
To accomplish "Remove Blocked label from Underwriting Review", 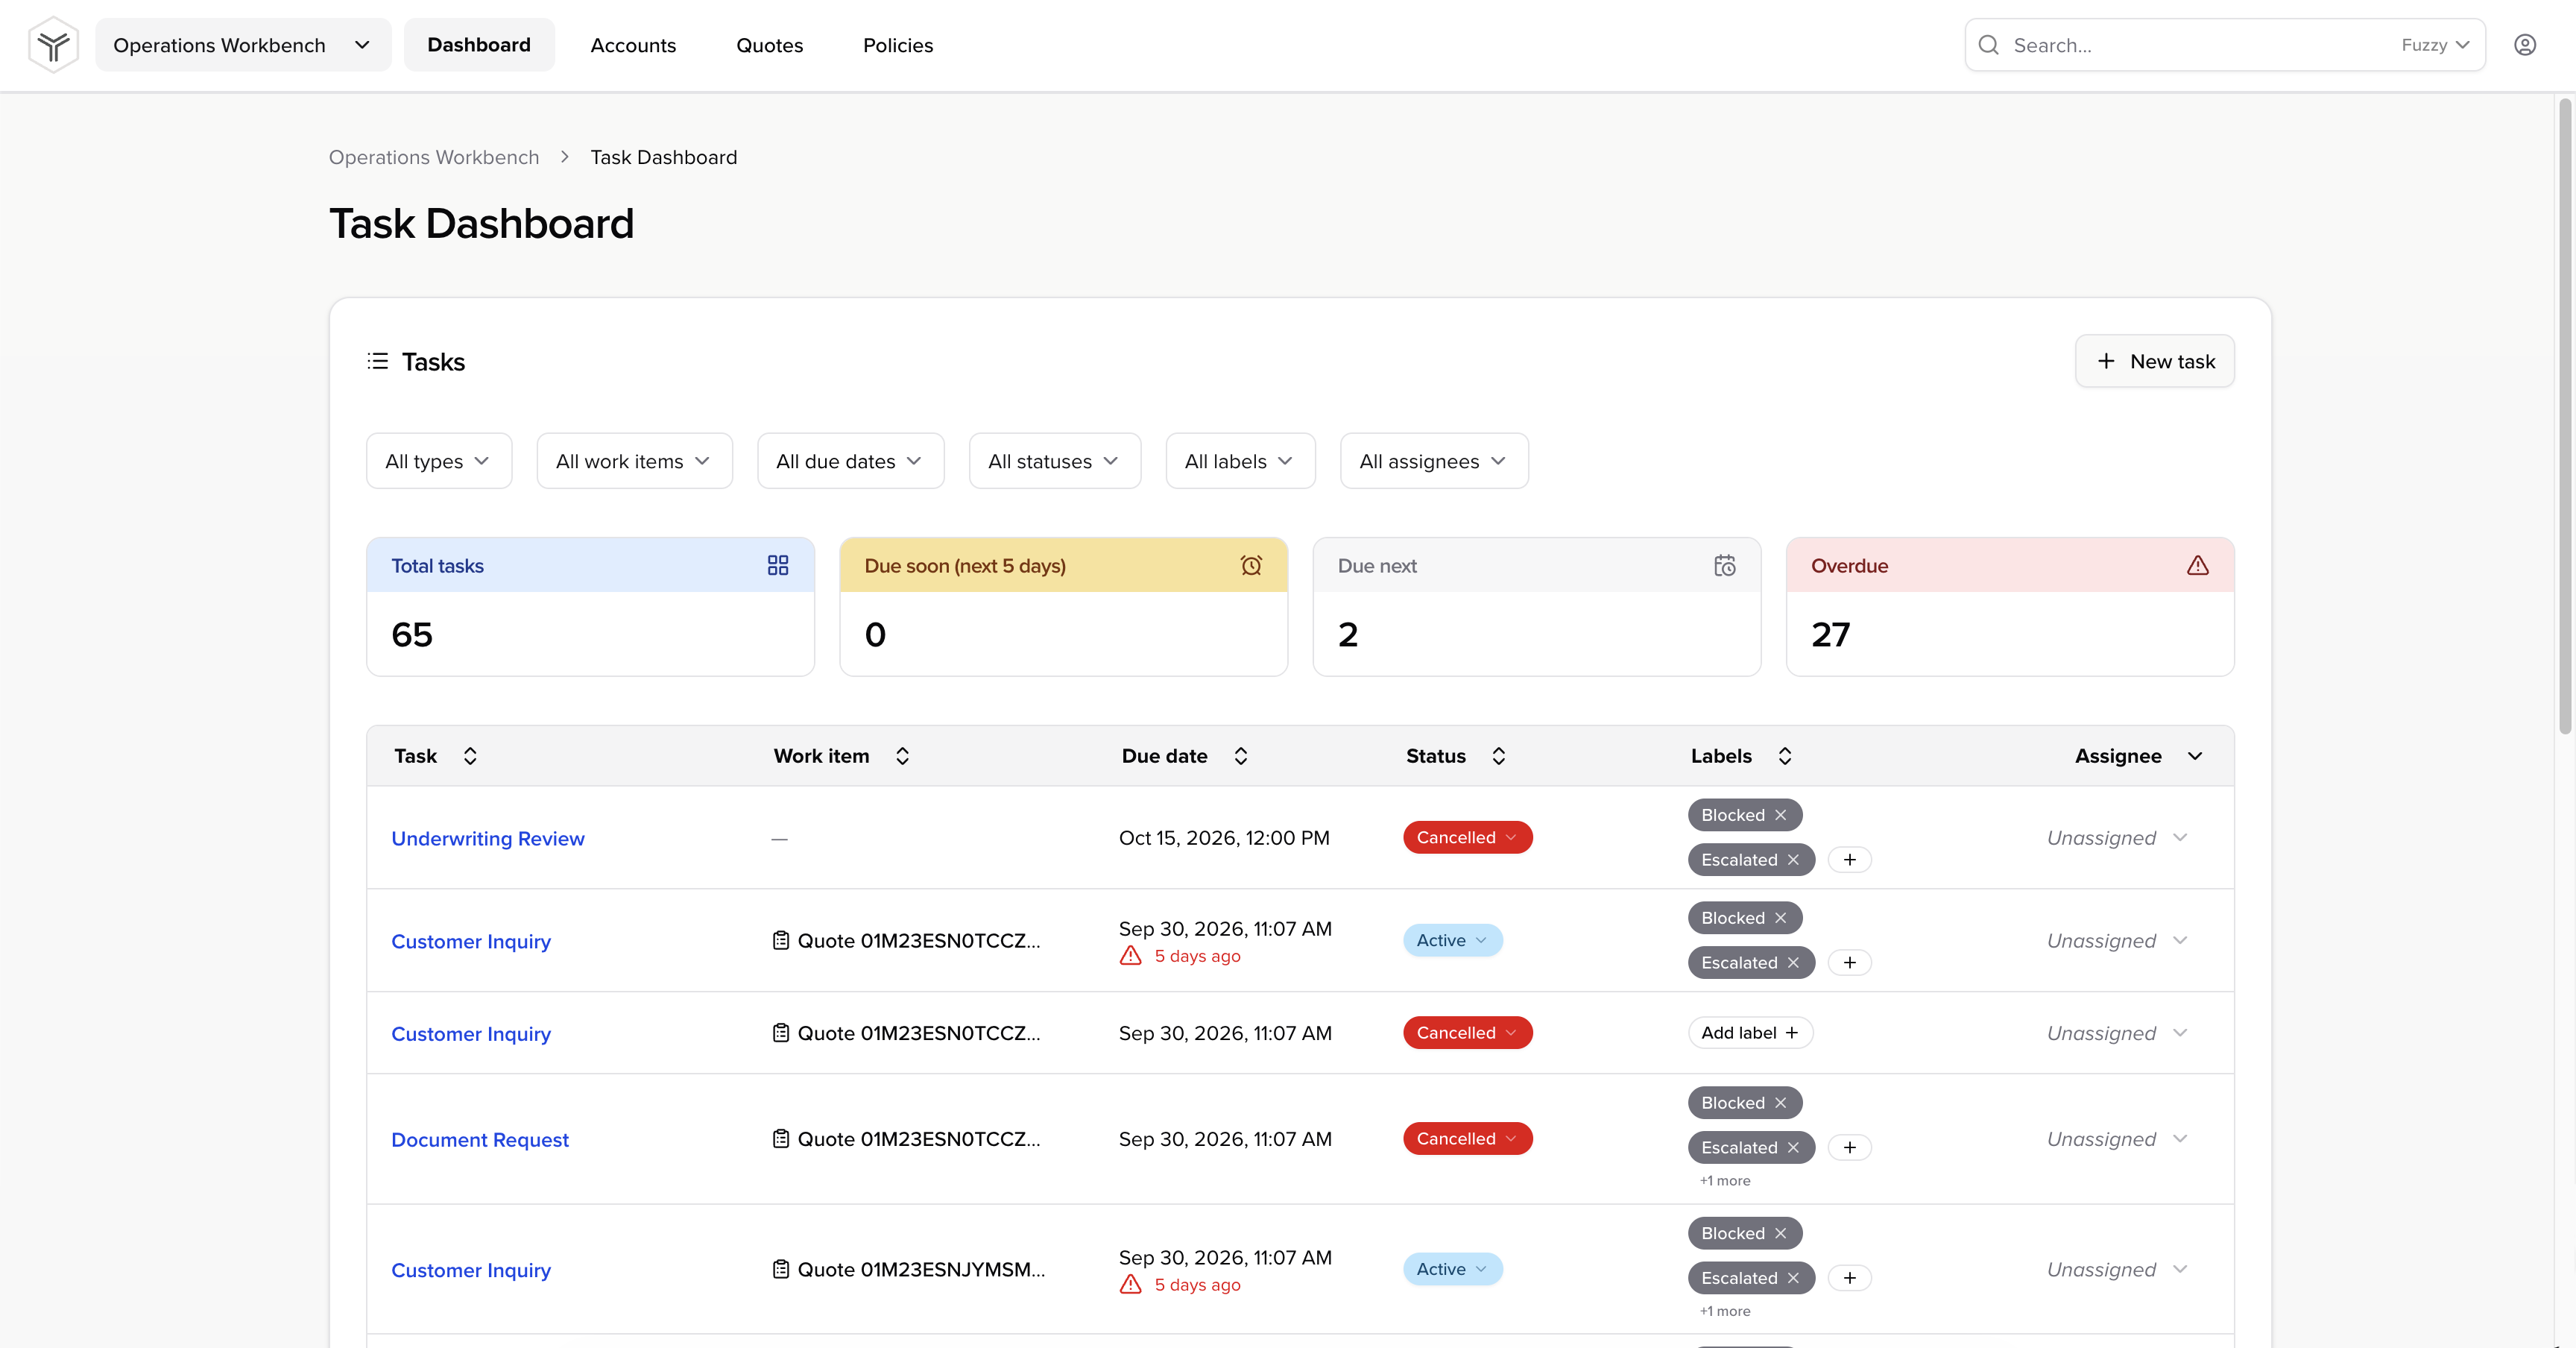I will click(x=1780, y=815).
